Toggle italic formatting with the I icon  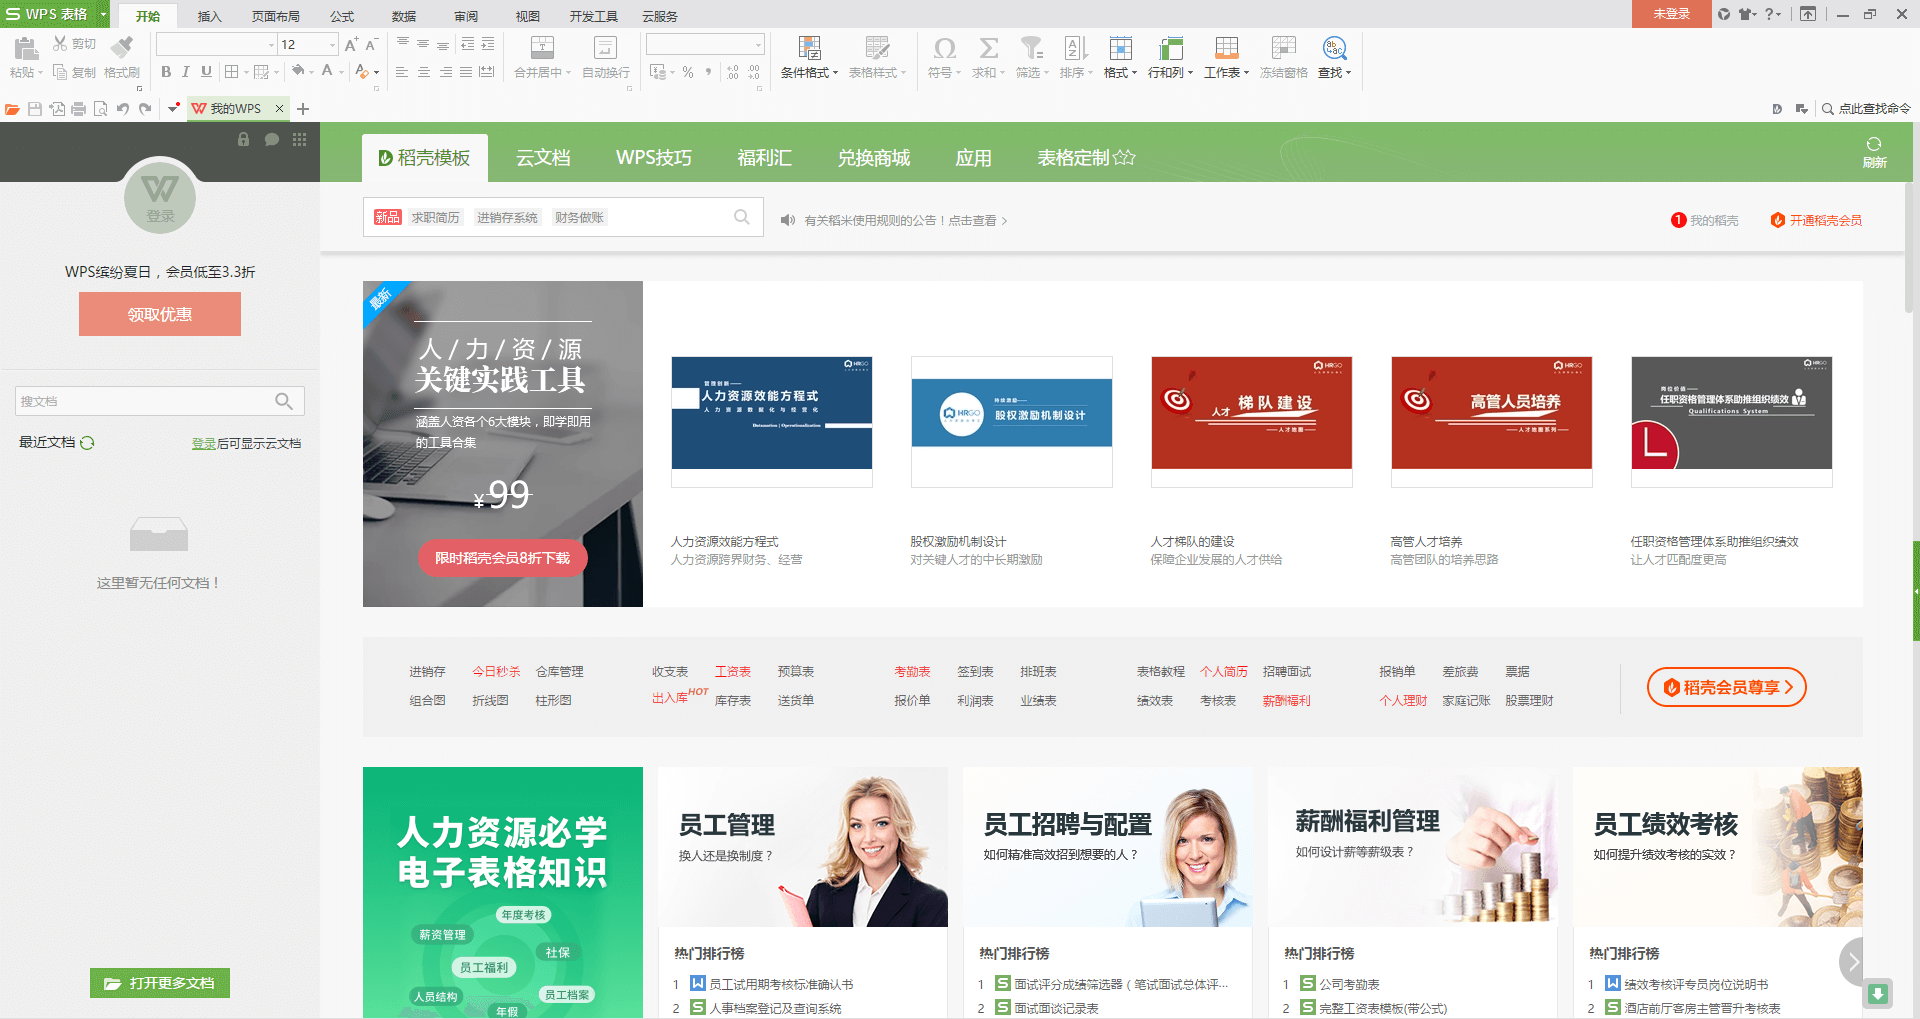tap(185, 72)
